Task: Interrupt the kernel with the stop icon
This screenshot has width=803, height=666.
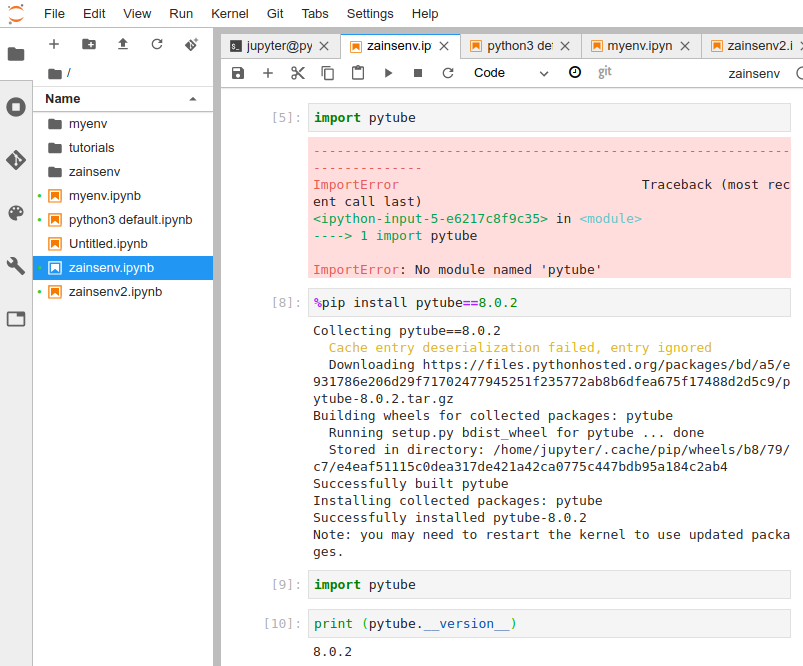Action: [x=418, y=73]
